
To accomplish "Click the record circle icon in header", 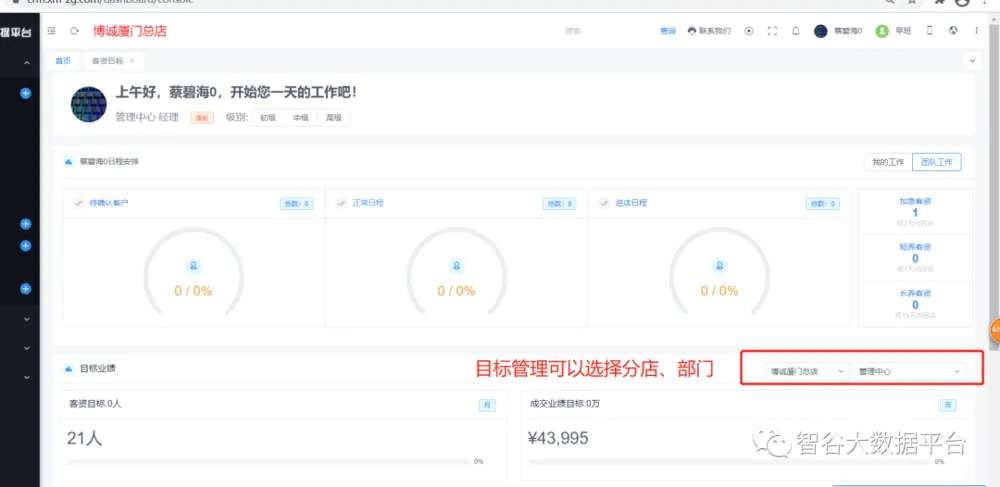I will click(x=749, y=31).
